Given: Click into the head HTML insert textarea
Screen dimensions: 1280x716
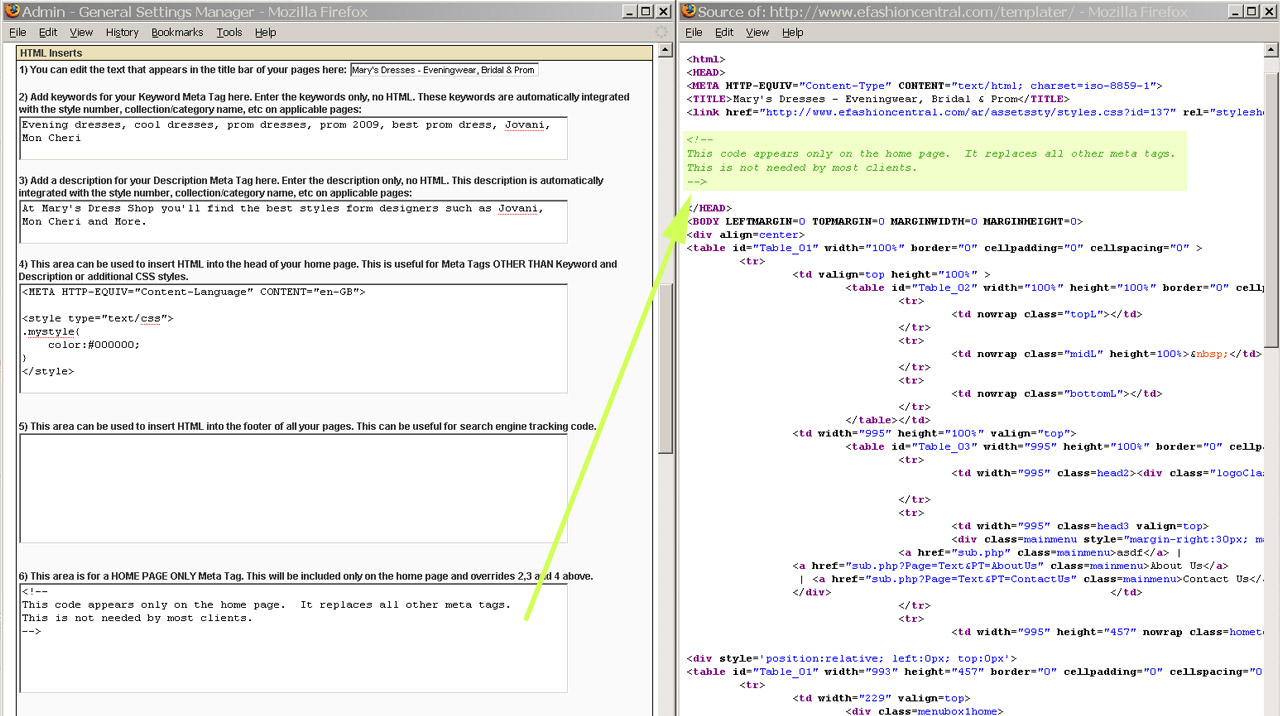Looking at the screenshot, I should 293,338.
